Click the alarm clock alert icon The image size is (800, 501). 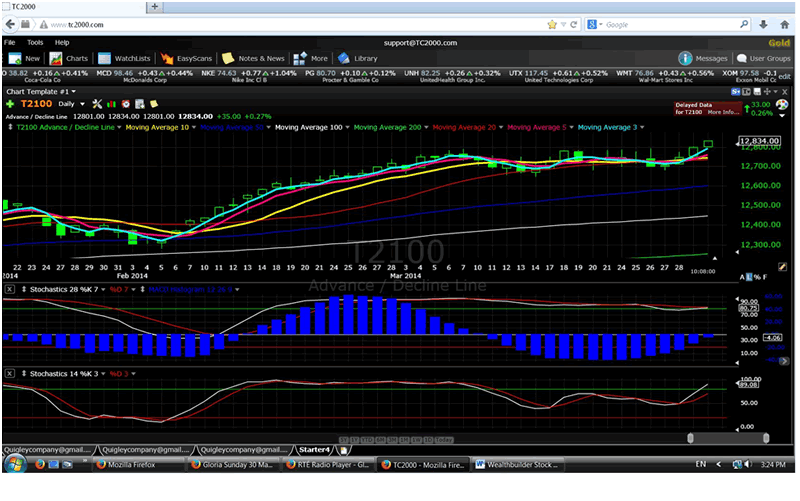click(128, 103)
